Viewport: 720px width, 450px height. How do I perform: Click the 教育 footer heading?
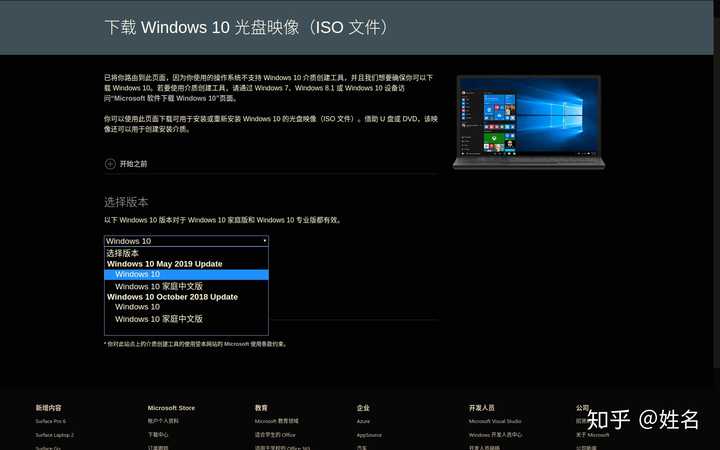[261, 408]
